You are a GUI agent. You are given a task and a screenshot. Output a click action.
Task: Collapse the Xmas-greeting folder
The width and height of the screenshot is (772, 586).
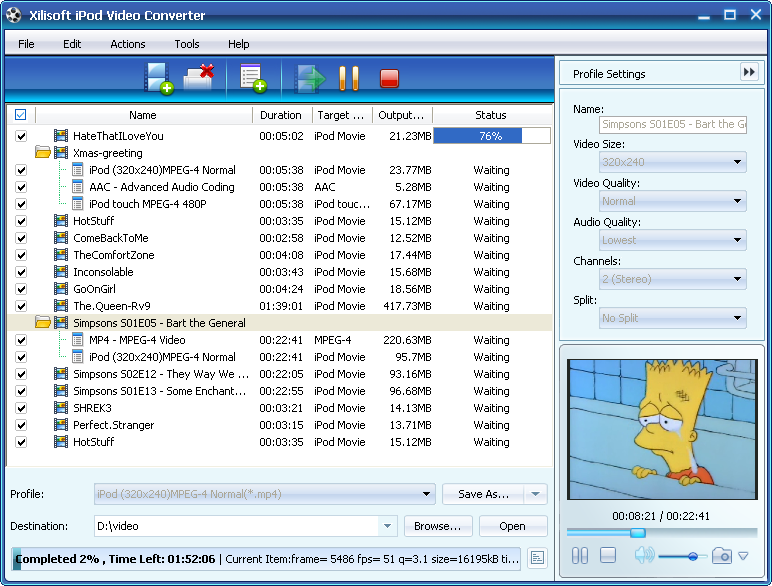[x=43, y=152]
